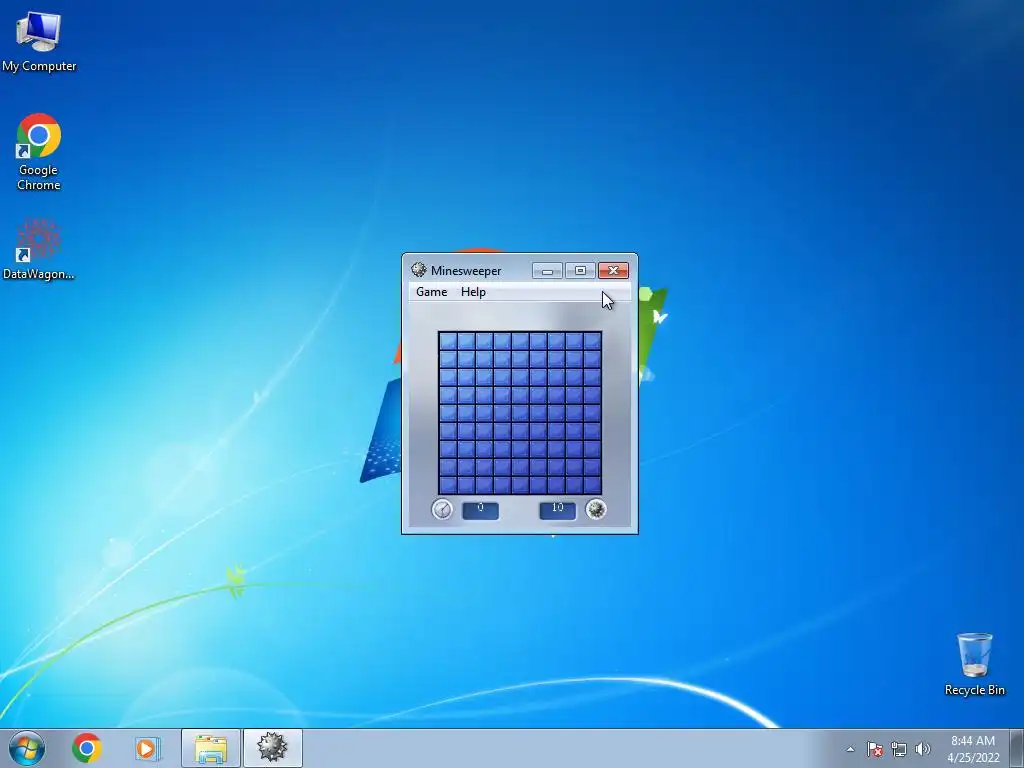Click the mine icon beside the counter

click(x=596, y=509)
